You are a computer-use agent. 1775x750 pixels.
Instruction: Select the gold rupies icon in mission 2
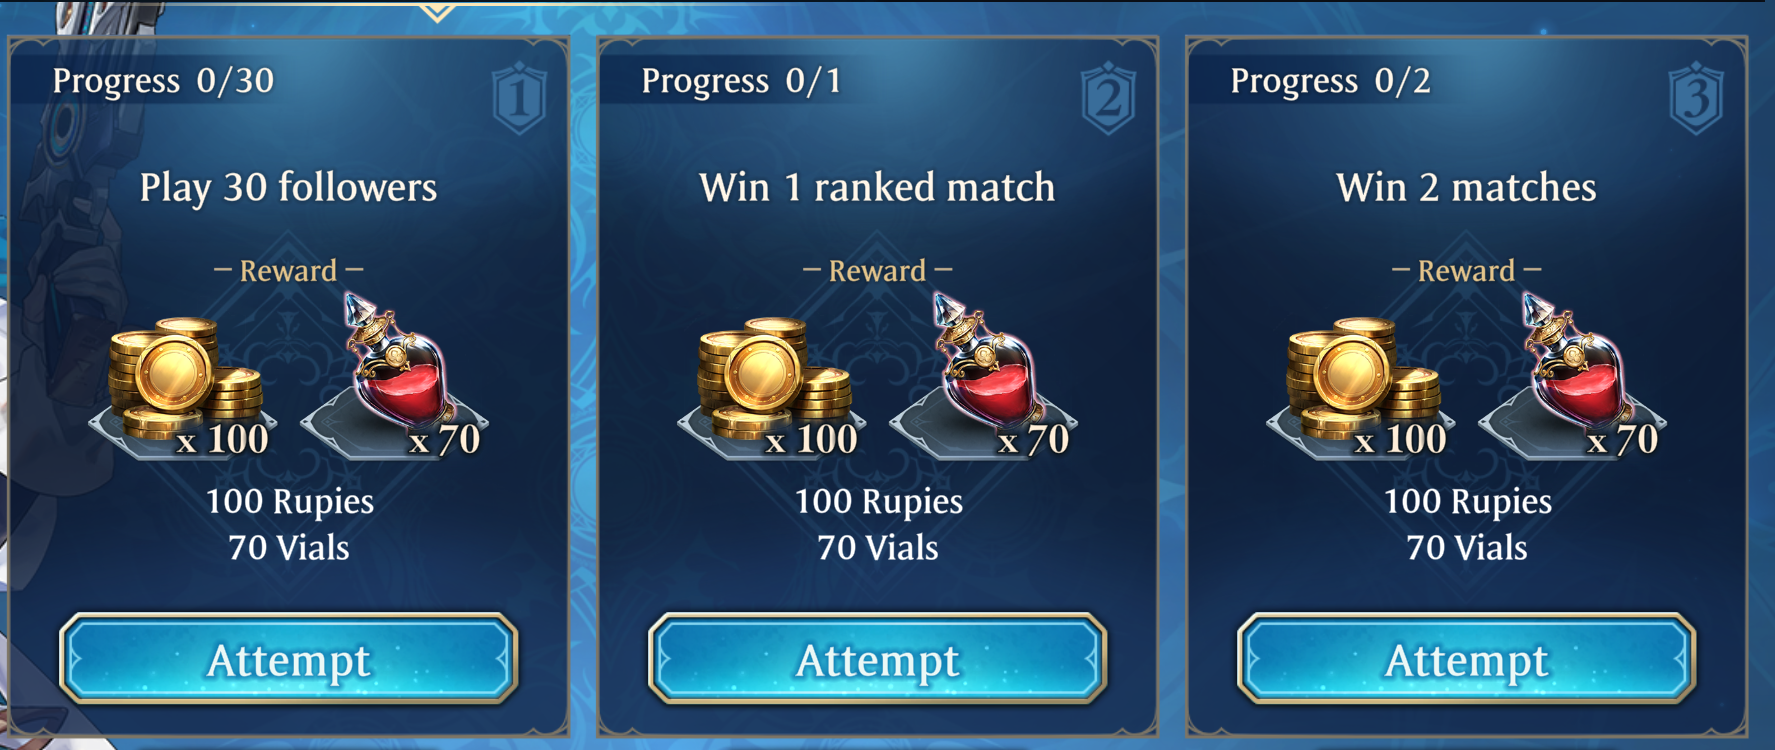[x=774, y=380]
